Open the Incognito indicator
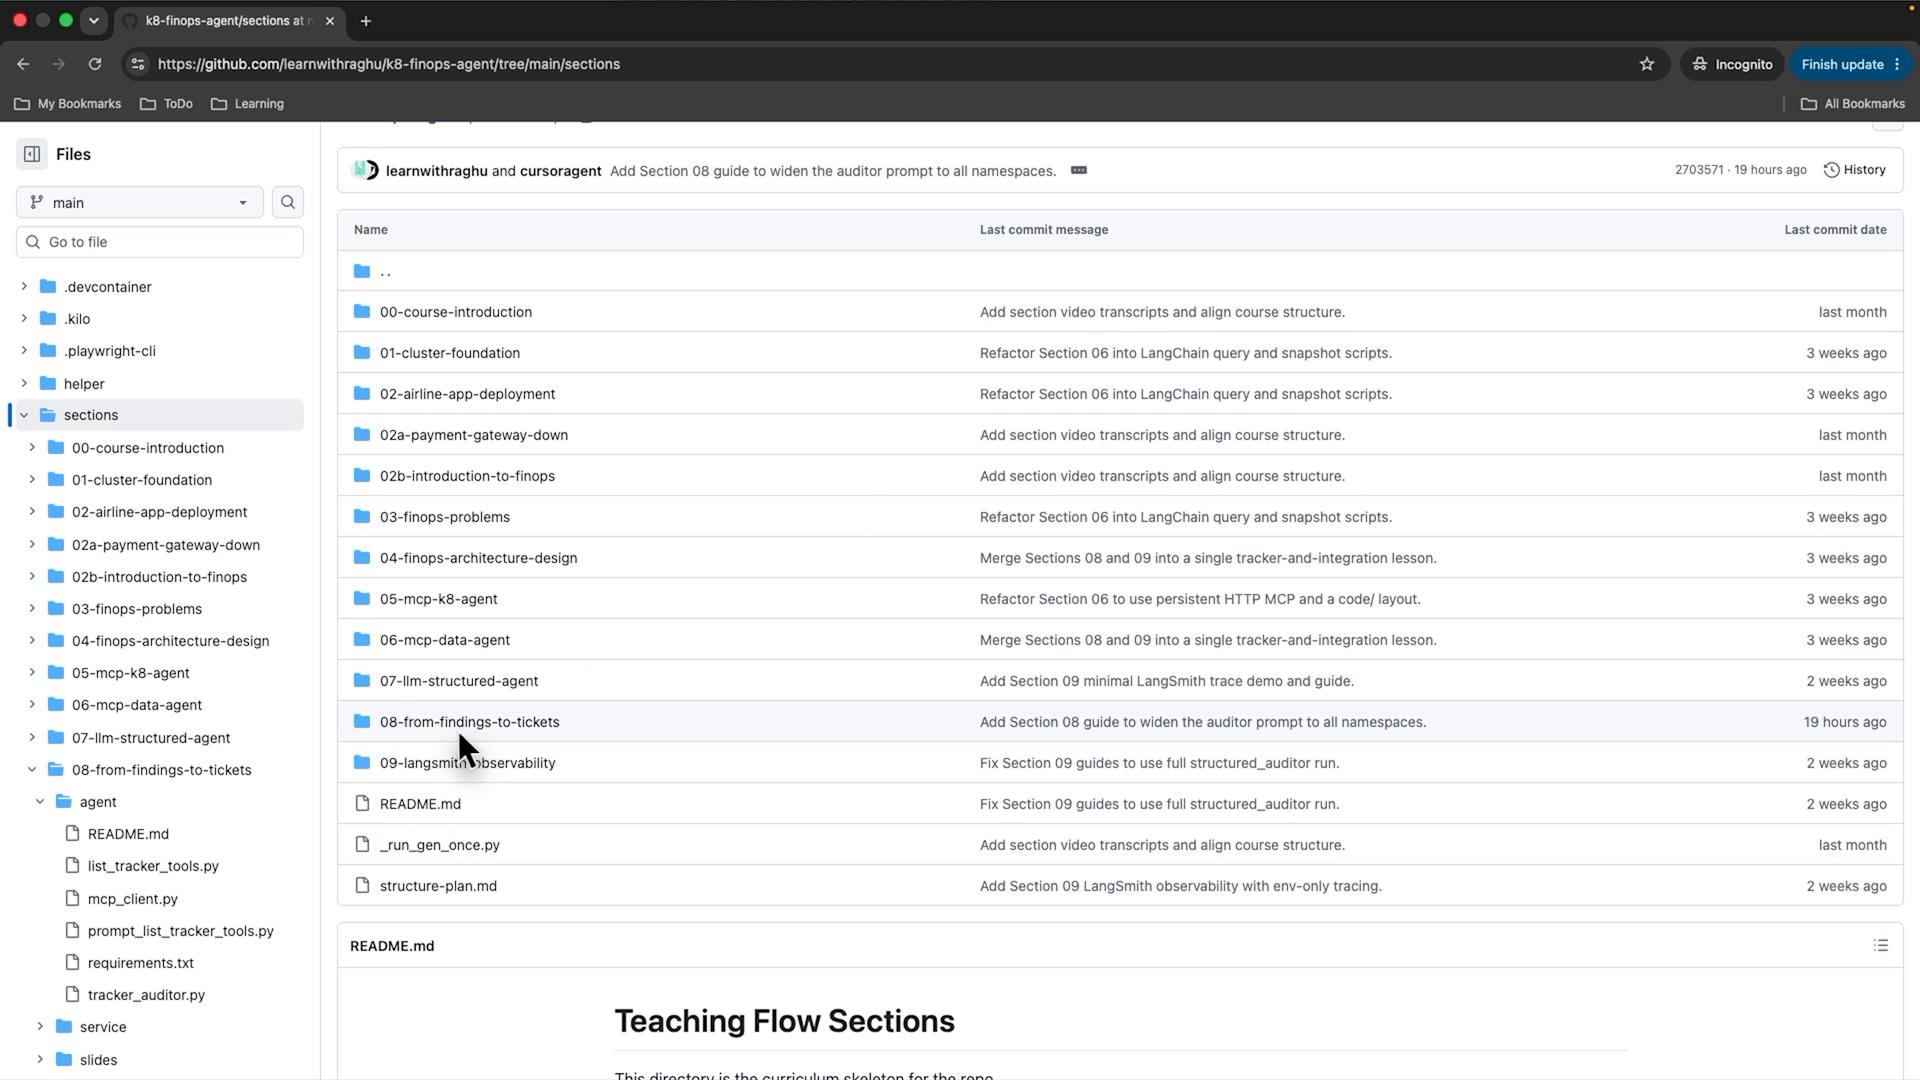 click(x=1733, y=64)
